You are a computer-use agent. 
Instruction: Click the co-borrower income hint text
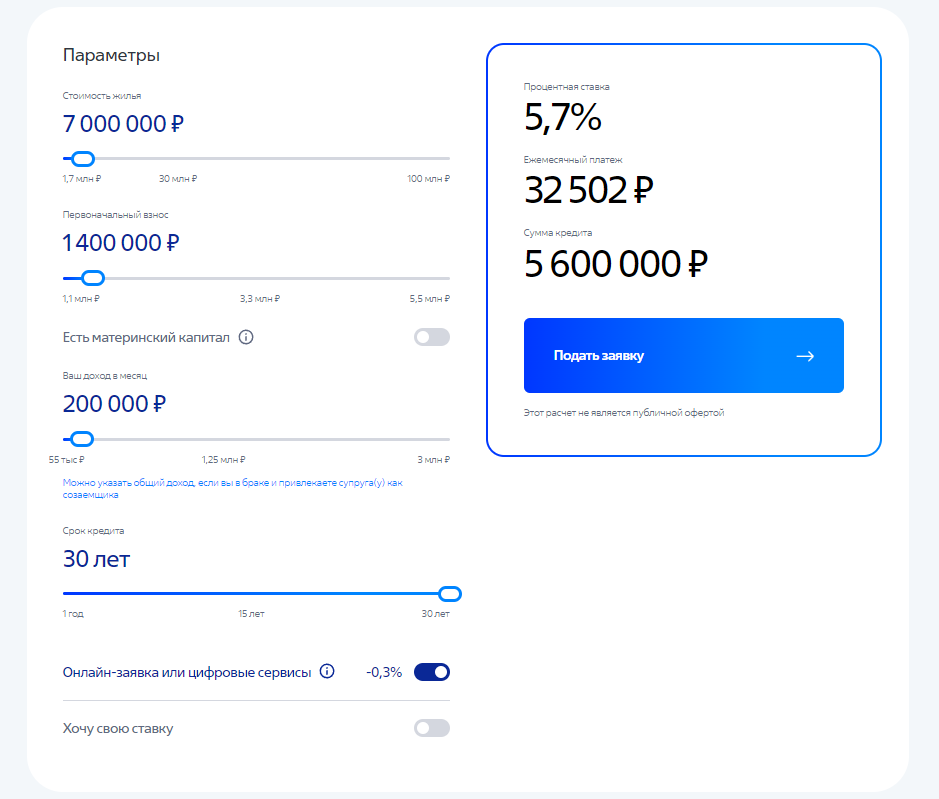232,489
